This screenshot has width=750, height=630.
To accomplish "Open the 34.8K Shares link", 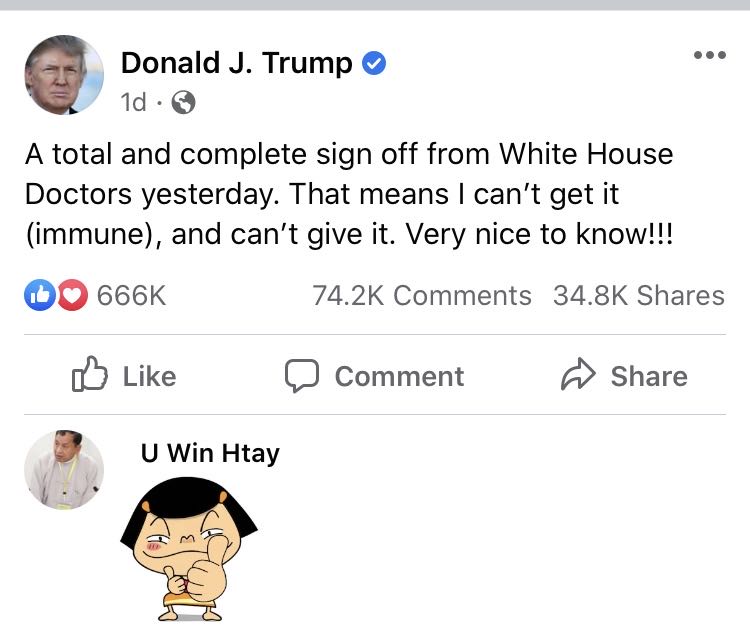I will (638, 295).
